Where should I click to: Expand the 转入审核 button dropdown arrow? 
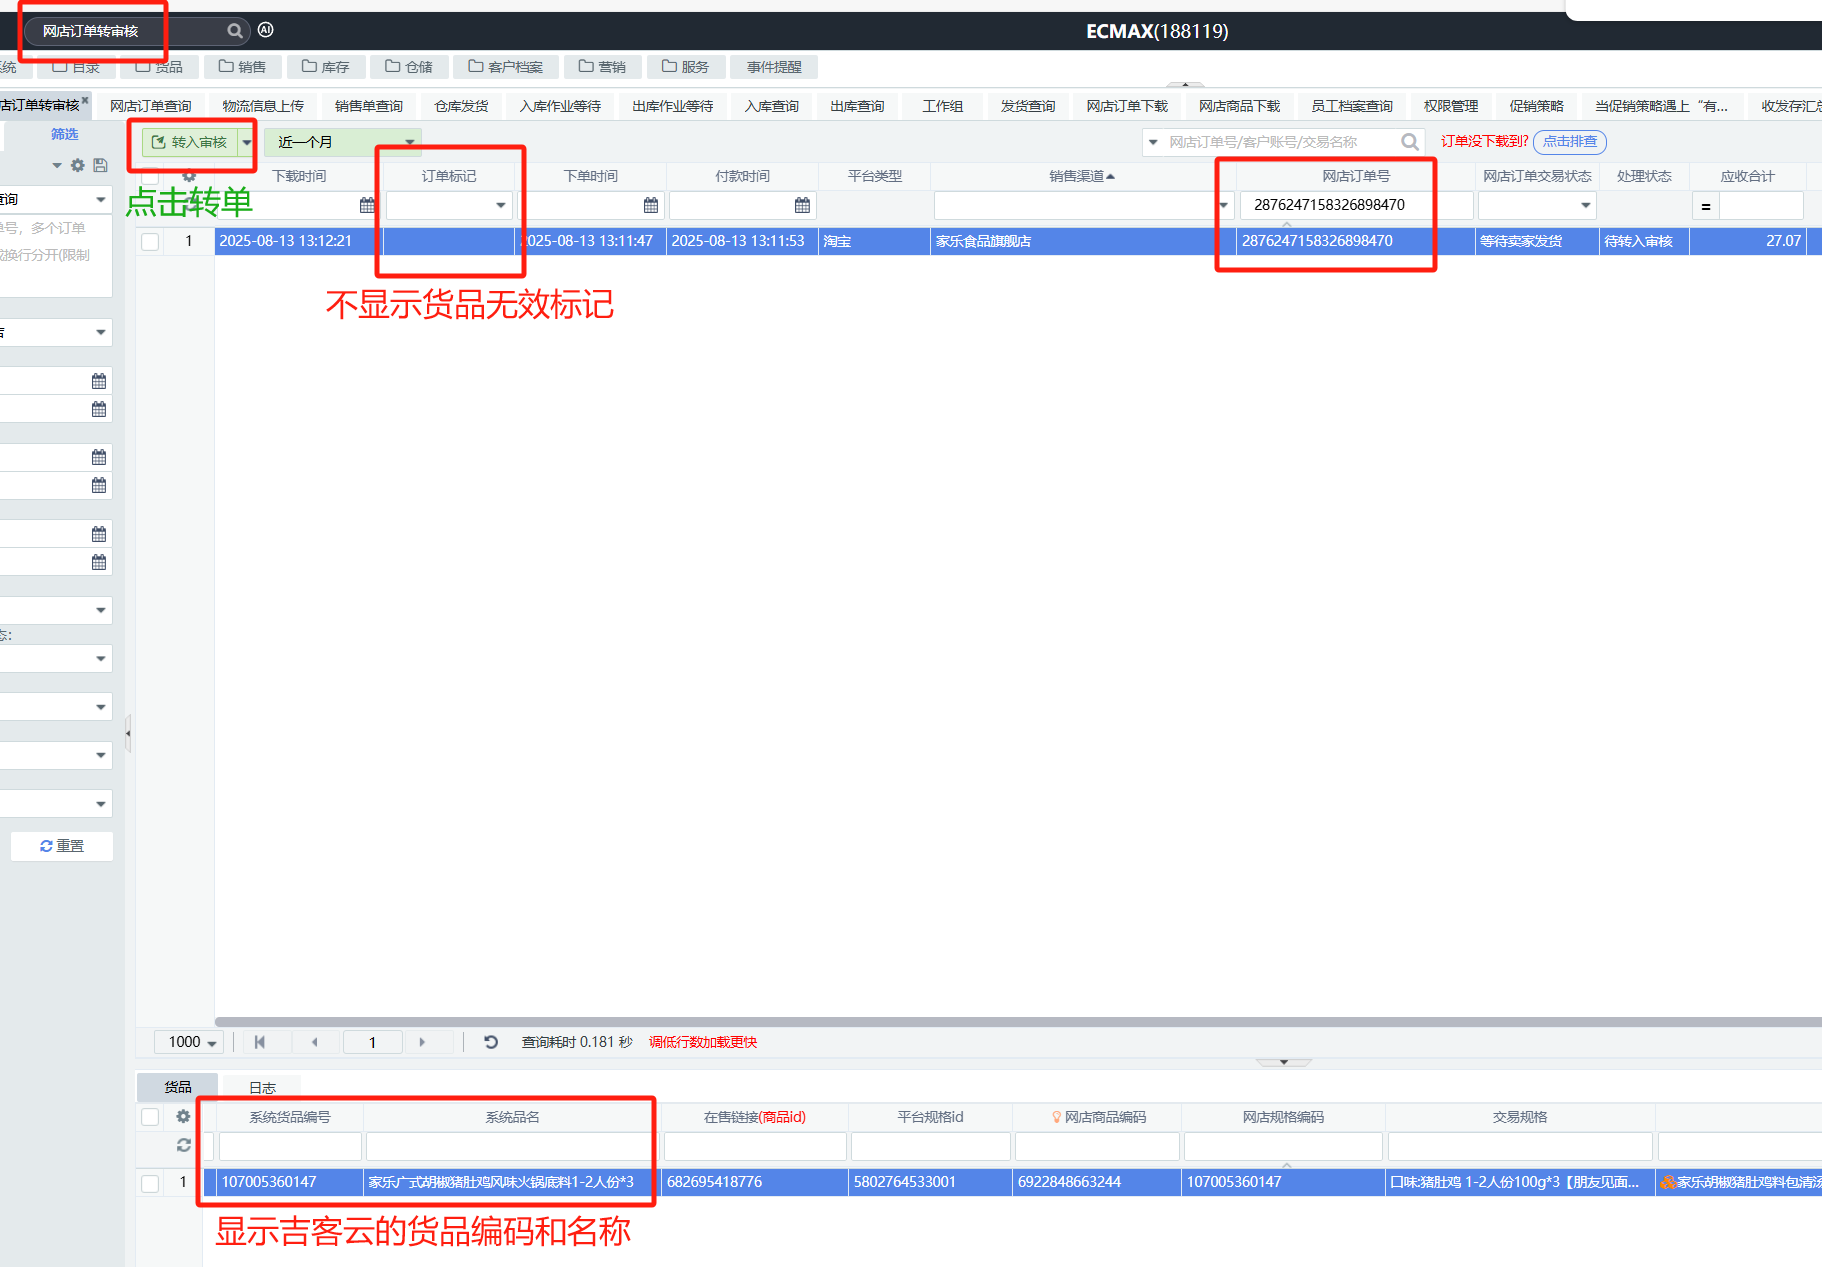click(246, 142)
